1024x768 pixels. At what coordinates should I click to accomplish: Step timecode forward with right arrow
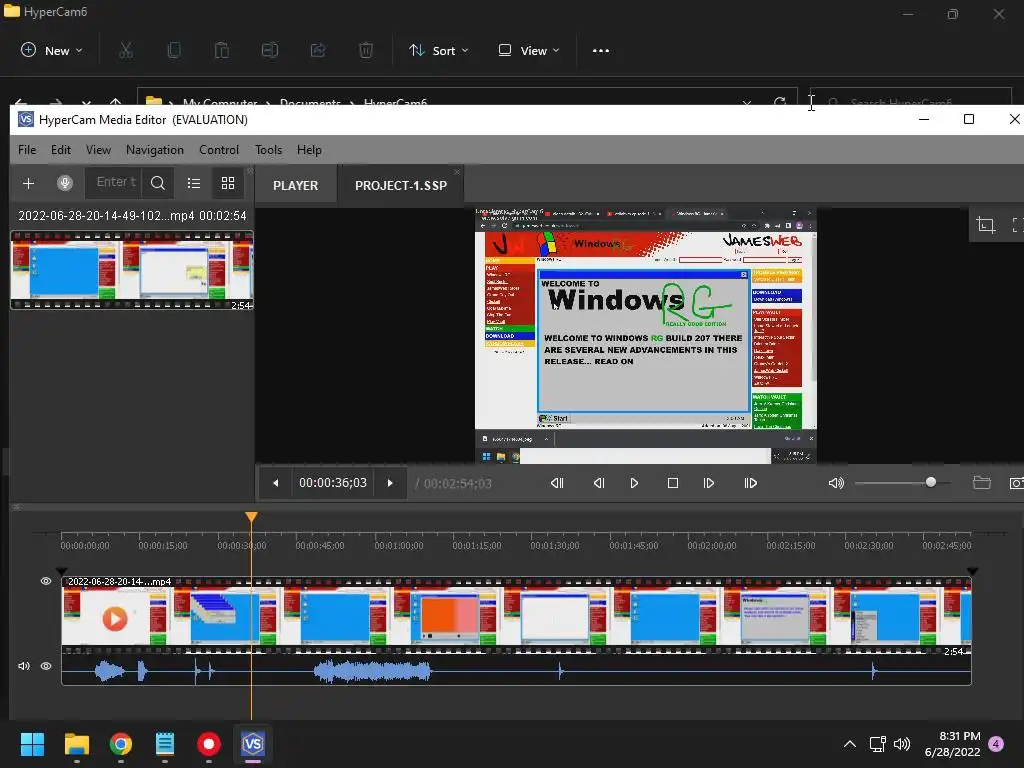[390, 483]
